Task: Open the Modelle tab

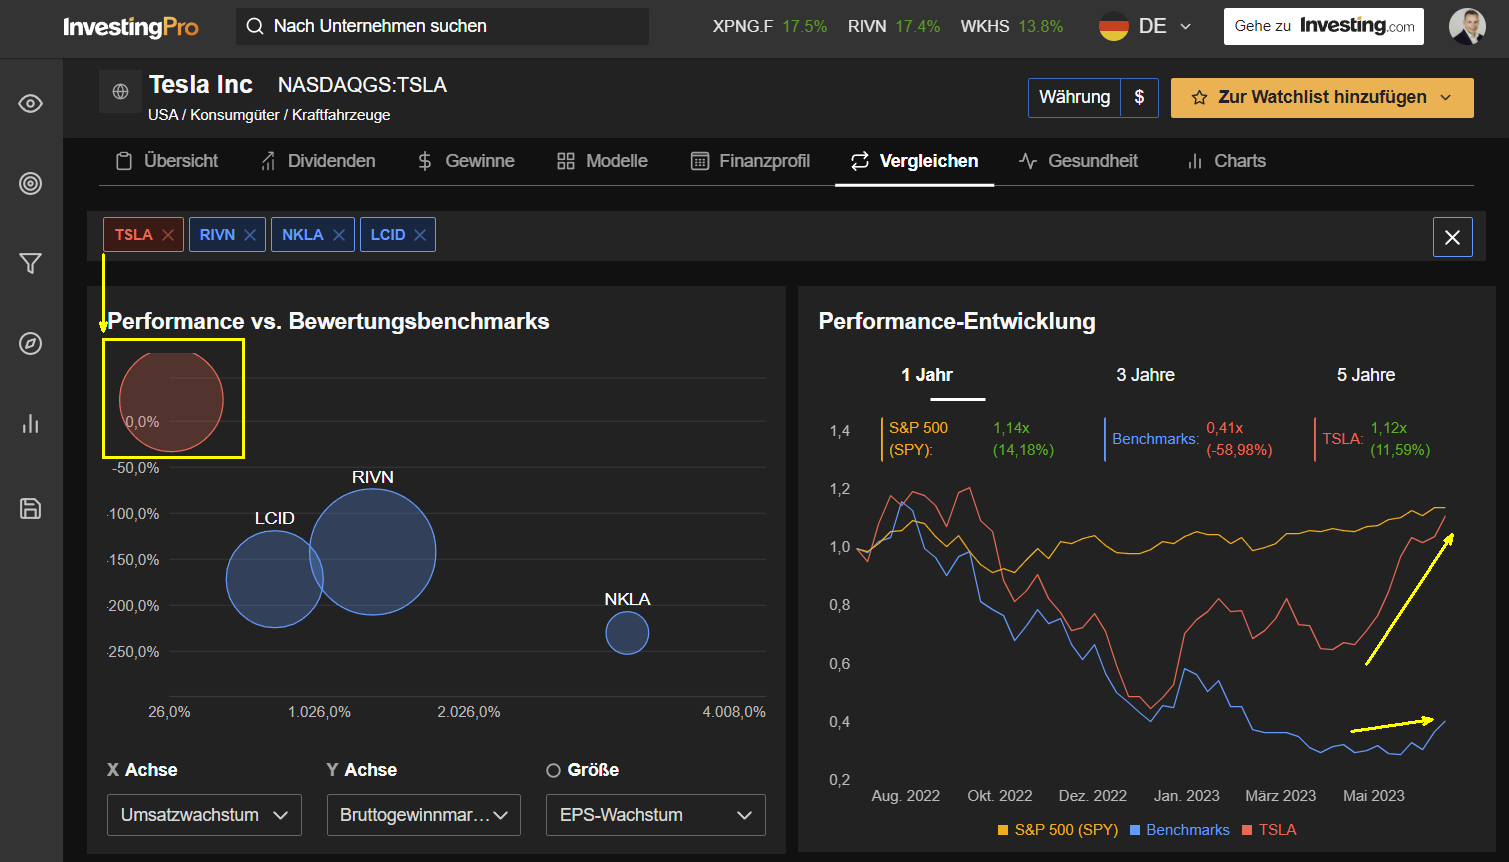Action: [x=603, y=161]
